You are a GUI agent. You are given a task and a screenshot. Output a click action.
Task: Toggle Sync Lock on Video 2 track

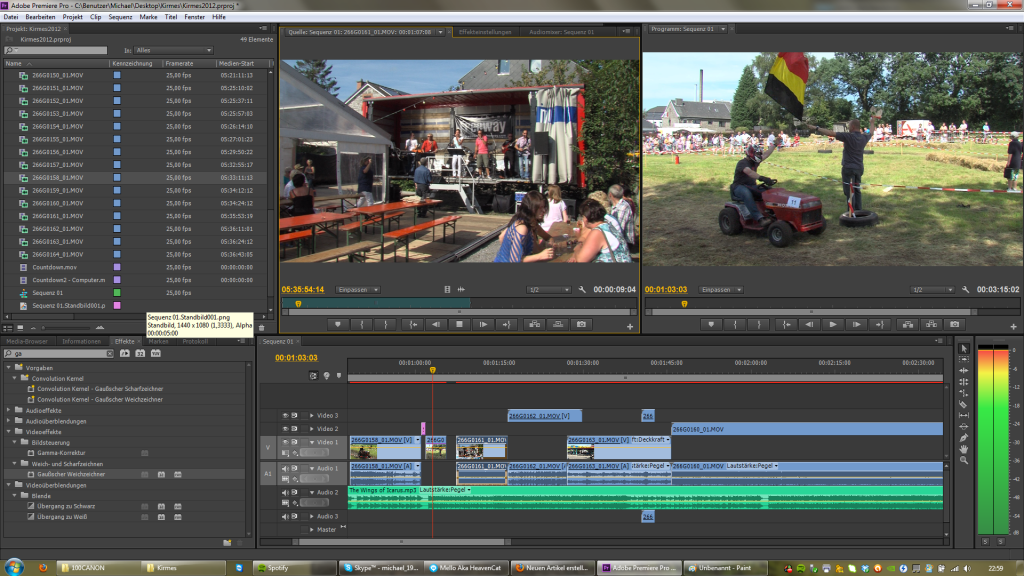[295, 429]
